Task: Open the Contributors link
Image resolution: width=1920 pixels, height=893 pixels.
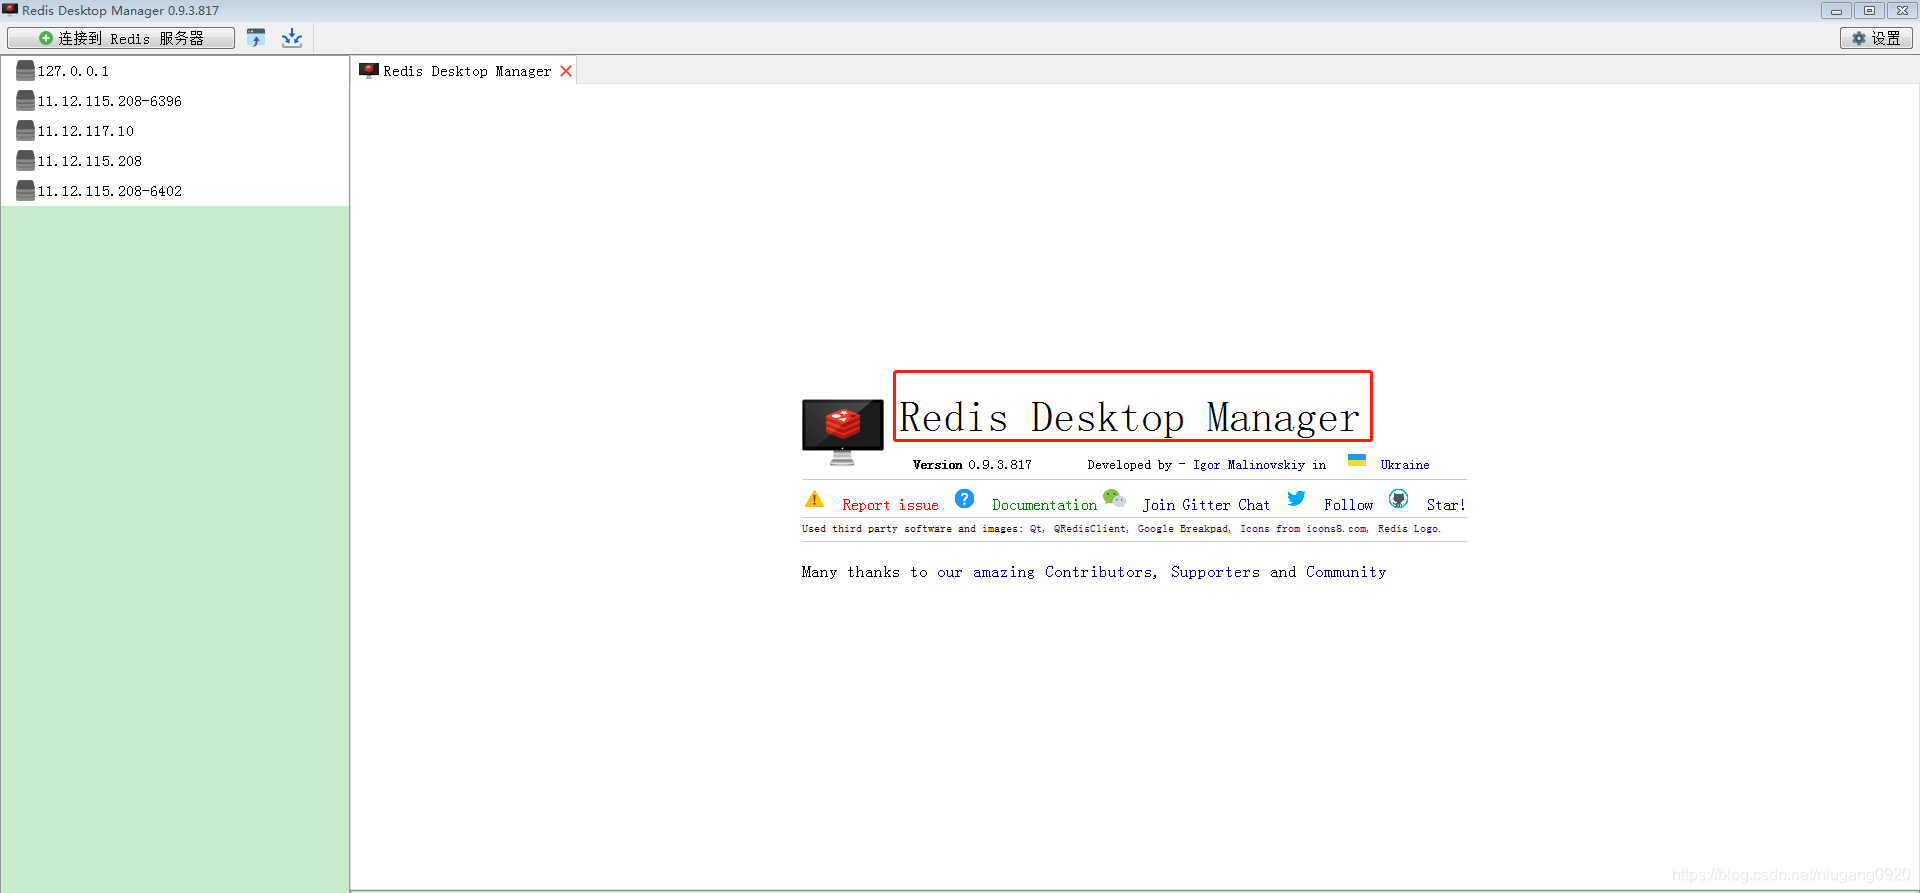Action: (x=1098, y=572)
